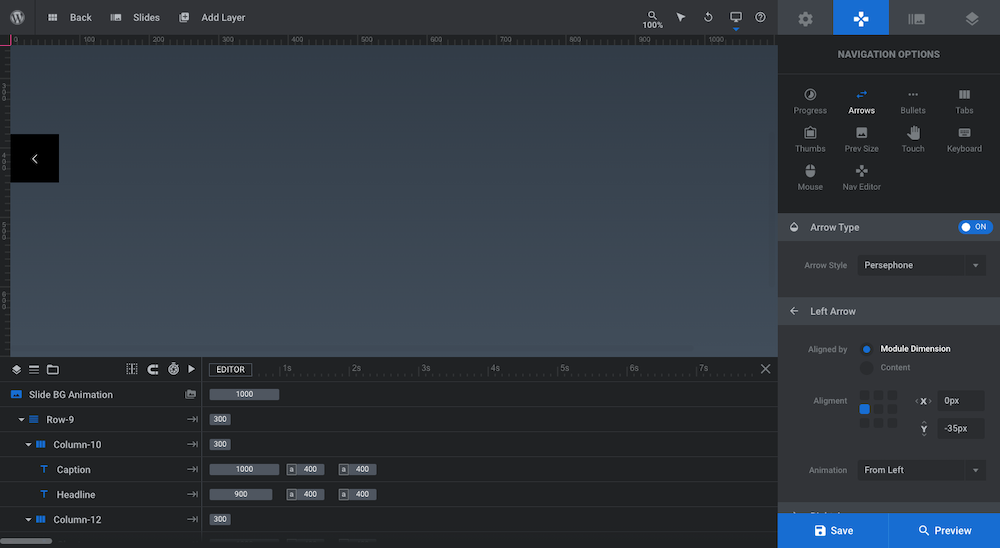Click the dotted selection frame icon
The image size is (1000, 548).
tap(132, 369)
